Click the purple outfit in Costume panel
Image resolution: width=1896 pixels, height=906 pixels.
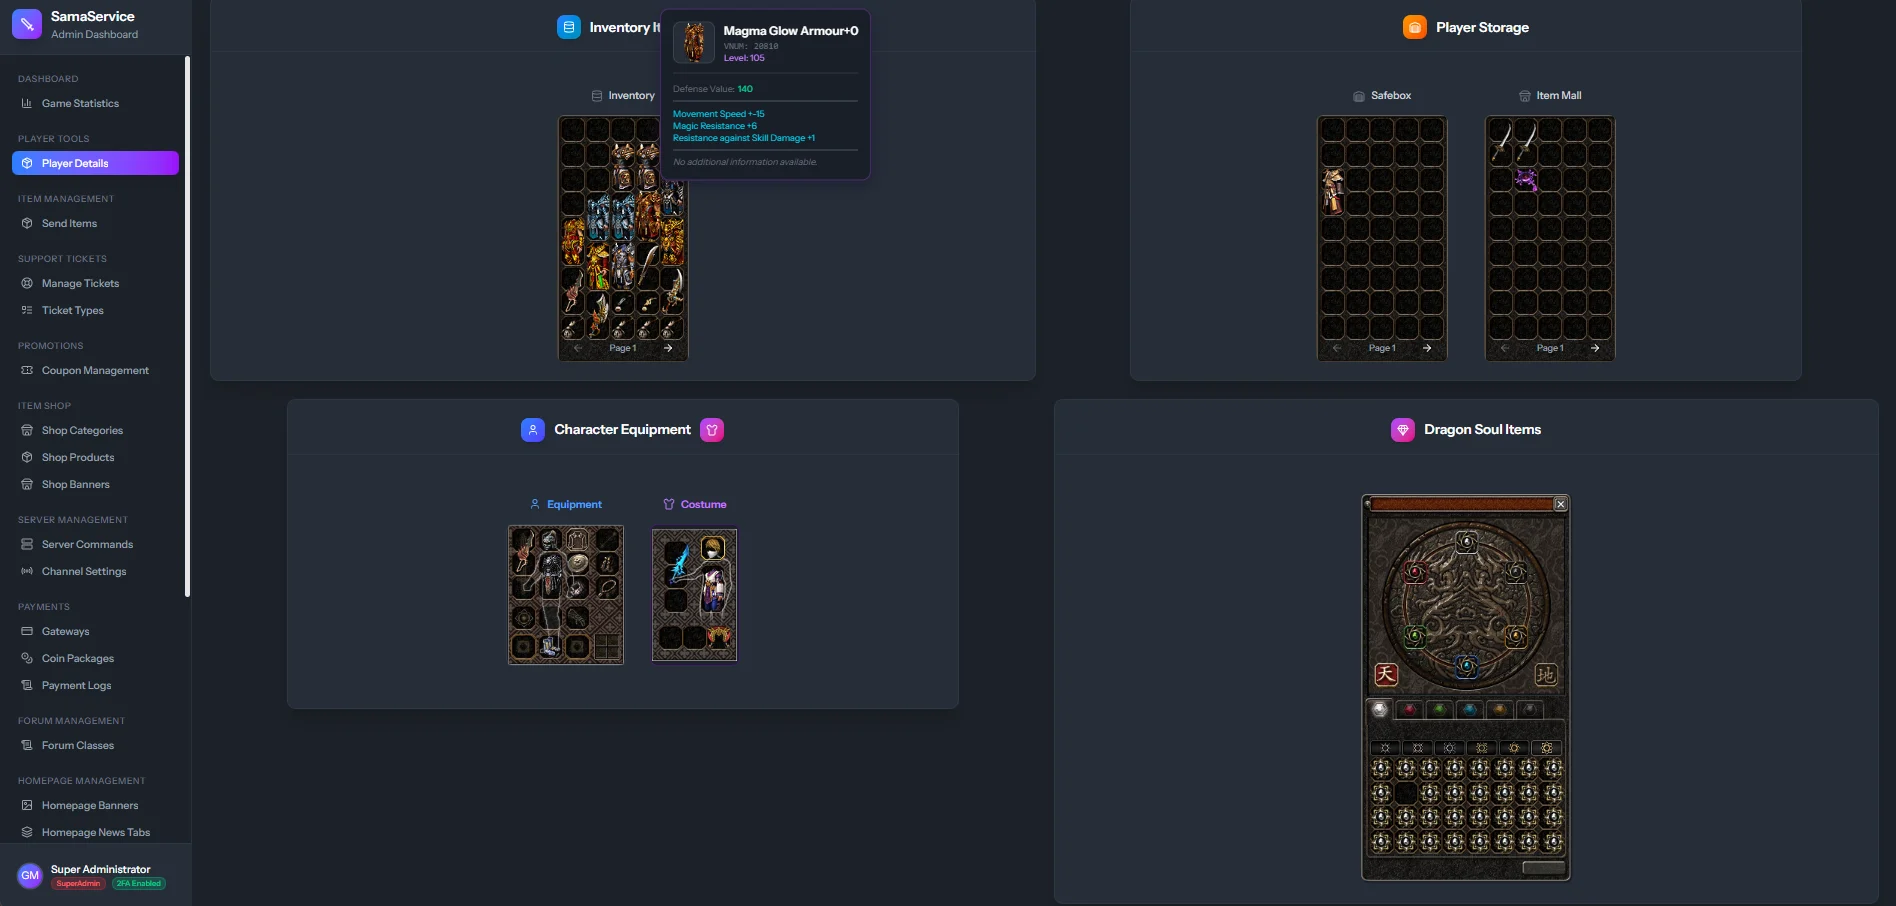point(713,590)
